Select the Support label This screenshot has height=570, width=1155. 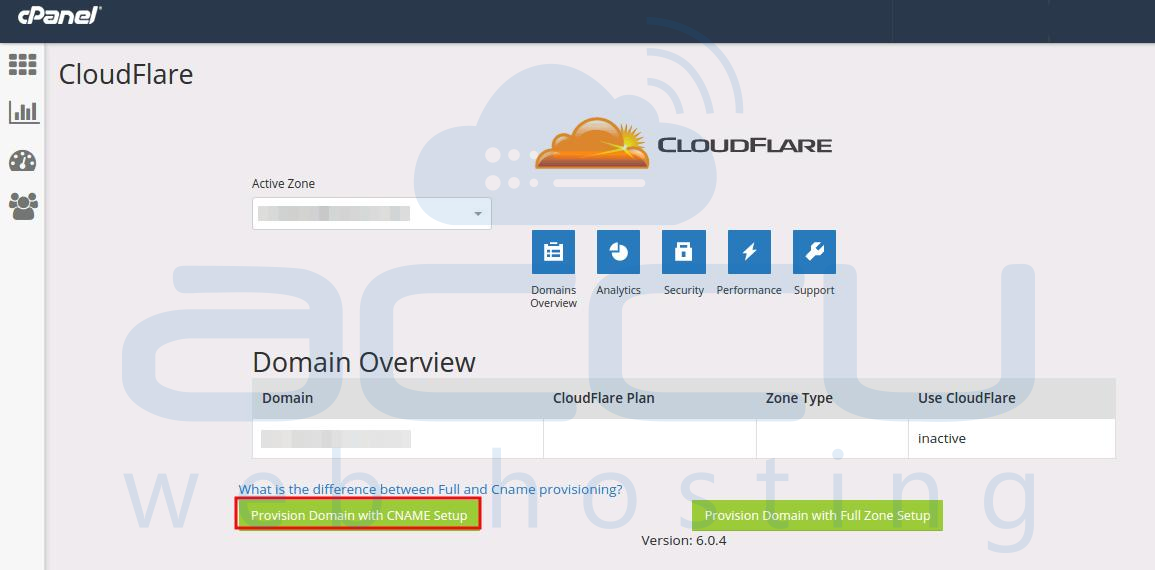point(814,290)
